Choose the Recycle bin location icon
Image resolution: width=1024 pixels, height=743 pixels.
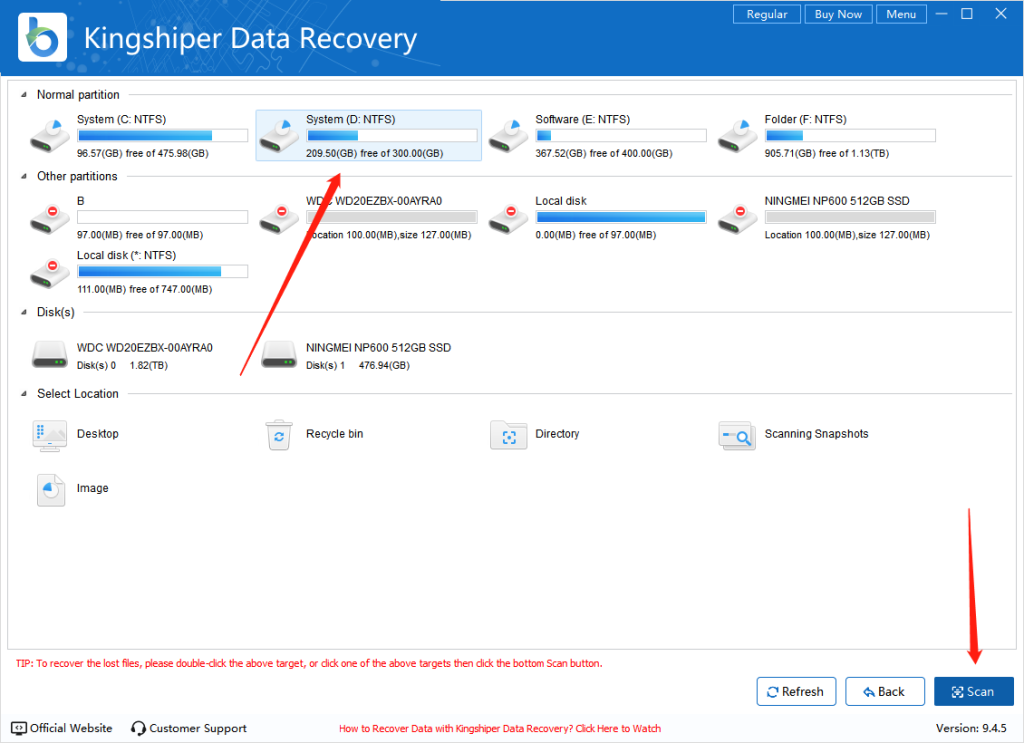279,435
